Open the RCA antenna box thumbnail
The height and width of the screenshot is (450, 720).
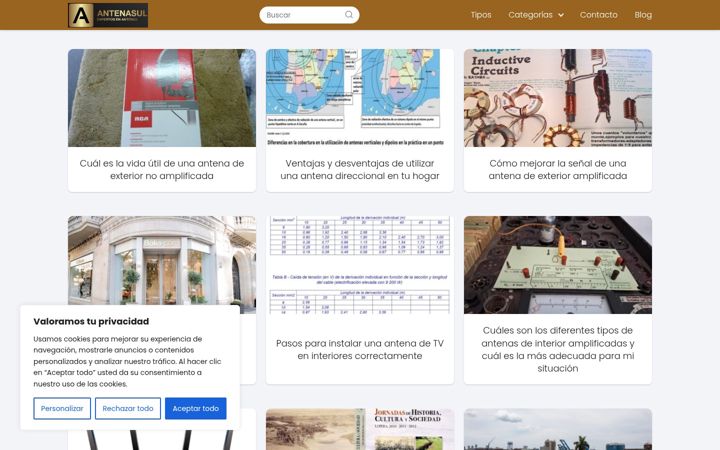click(x=162, y=98)
